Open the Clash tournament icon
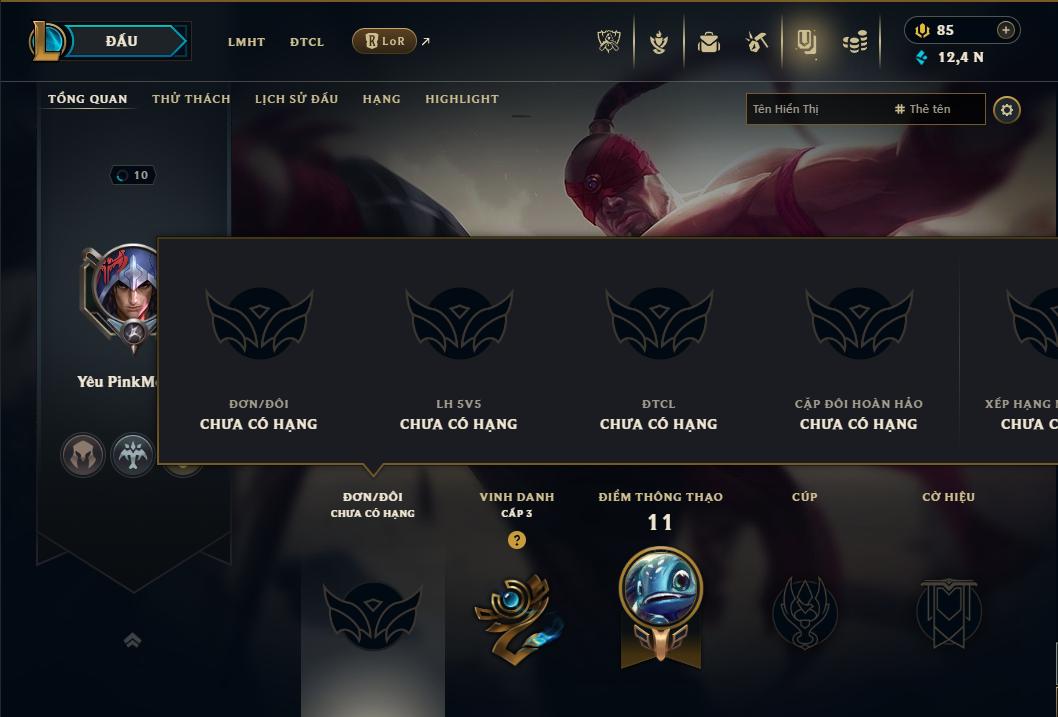 coord(609,42)
